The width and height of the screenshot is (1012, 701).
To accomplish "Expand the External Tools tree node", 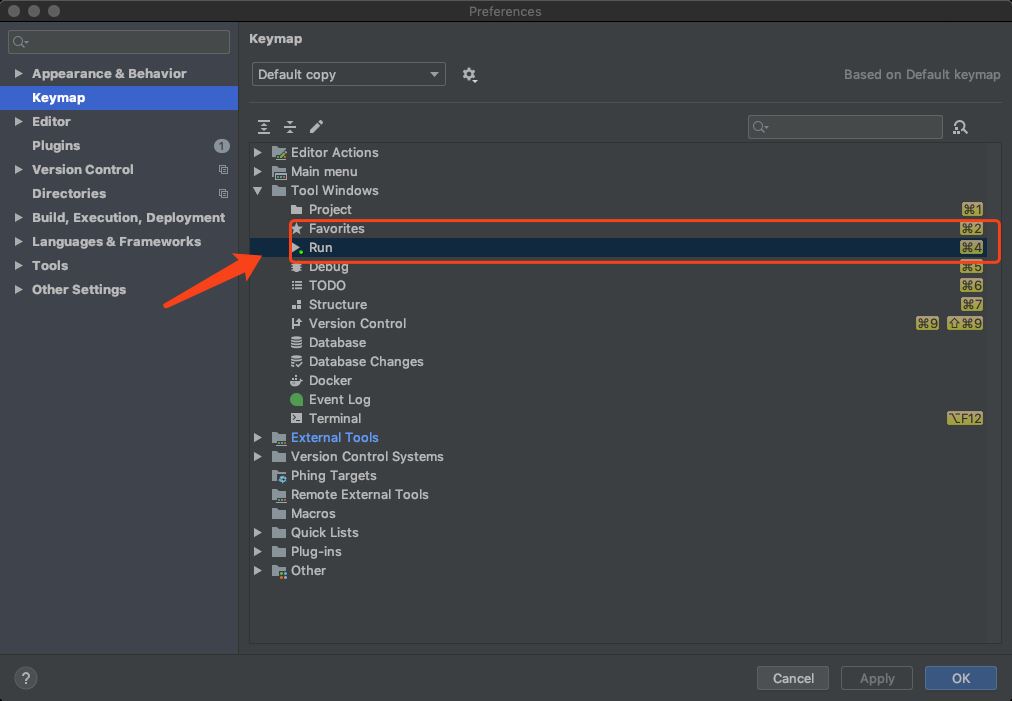I will 258,438.
